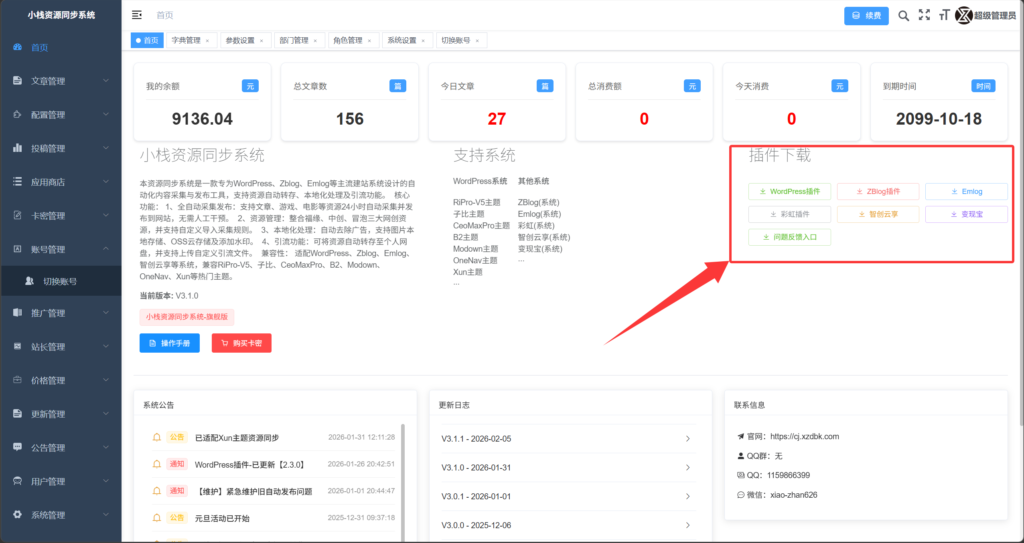Open announcement WordPress插件-已更新【2.3.0】
This screenshot has height=543, width=1024.
(x=250, y=465)
